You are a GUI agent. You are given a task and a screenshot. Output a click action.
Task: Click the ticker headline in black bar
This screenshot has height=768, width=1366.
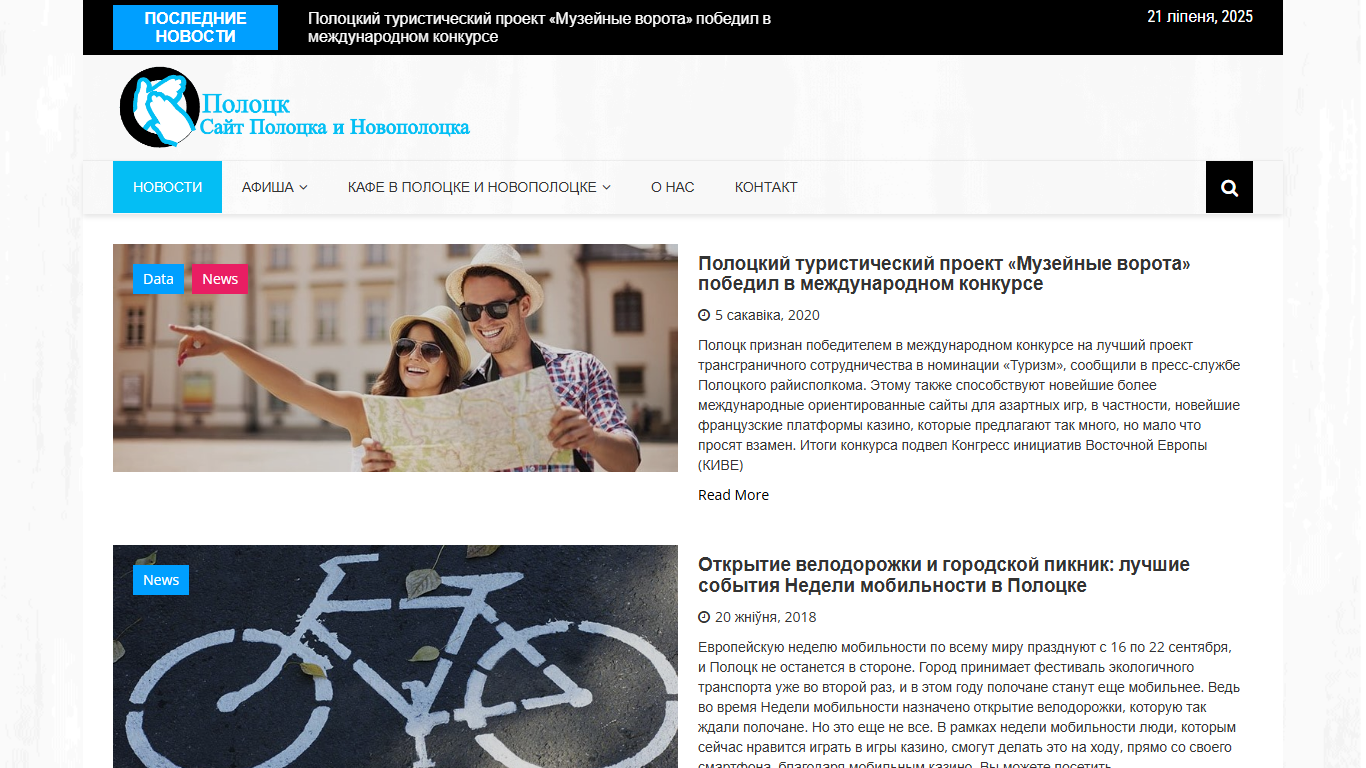click(539, 27)
